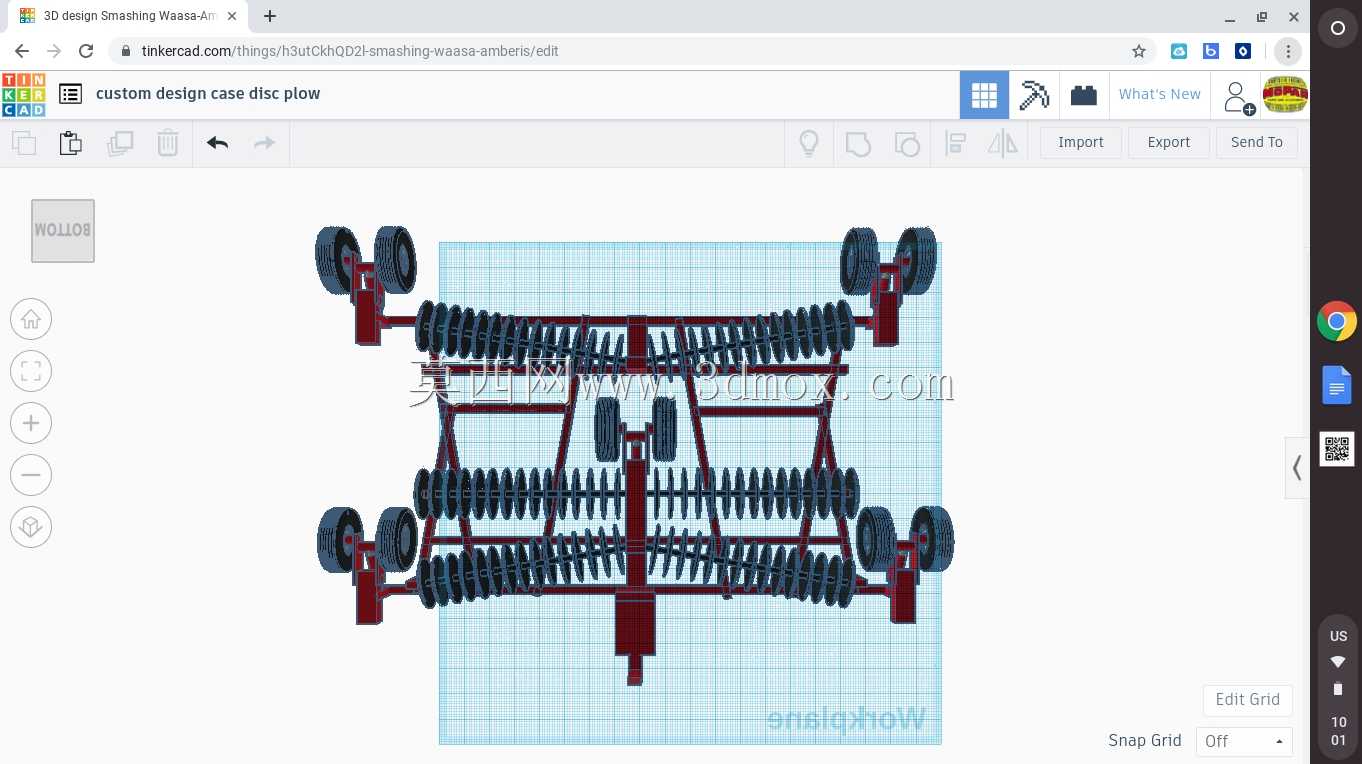The image size is (1362, 764).
Task: Click the BOTTOM view cube
Action: [x=63, y=231]
